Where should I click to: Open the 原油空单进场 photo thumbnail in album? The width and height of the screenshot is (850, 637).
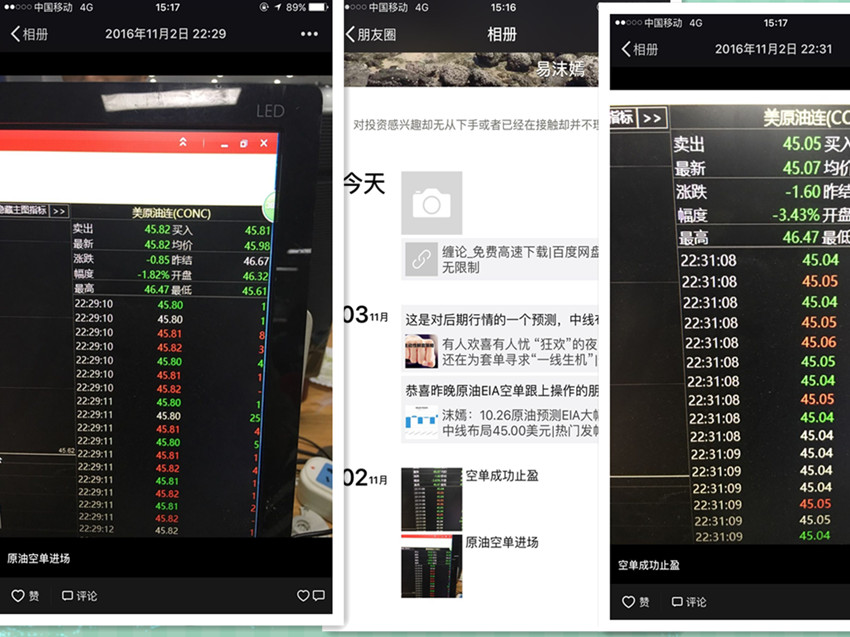(x=432, y=565)
